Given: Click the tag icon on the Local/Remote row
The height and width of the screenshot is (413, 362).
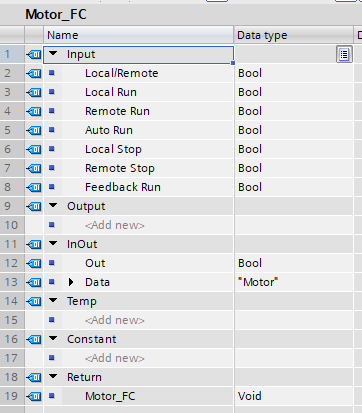Looking at the screenshot, I should click(34, 73).
